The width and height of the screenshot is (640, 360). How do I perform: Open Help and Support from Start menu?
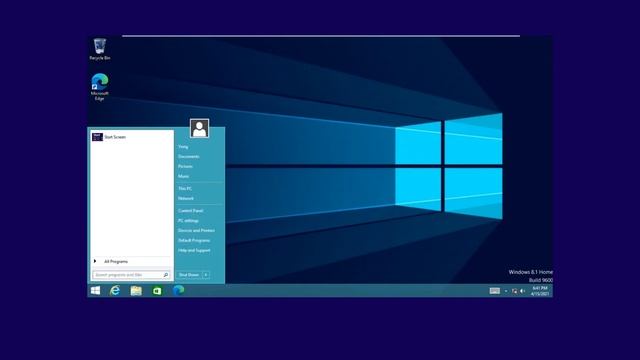pos(194,250)
